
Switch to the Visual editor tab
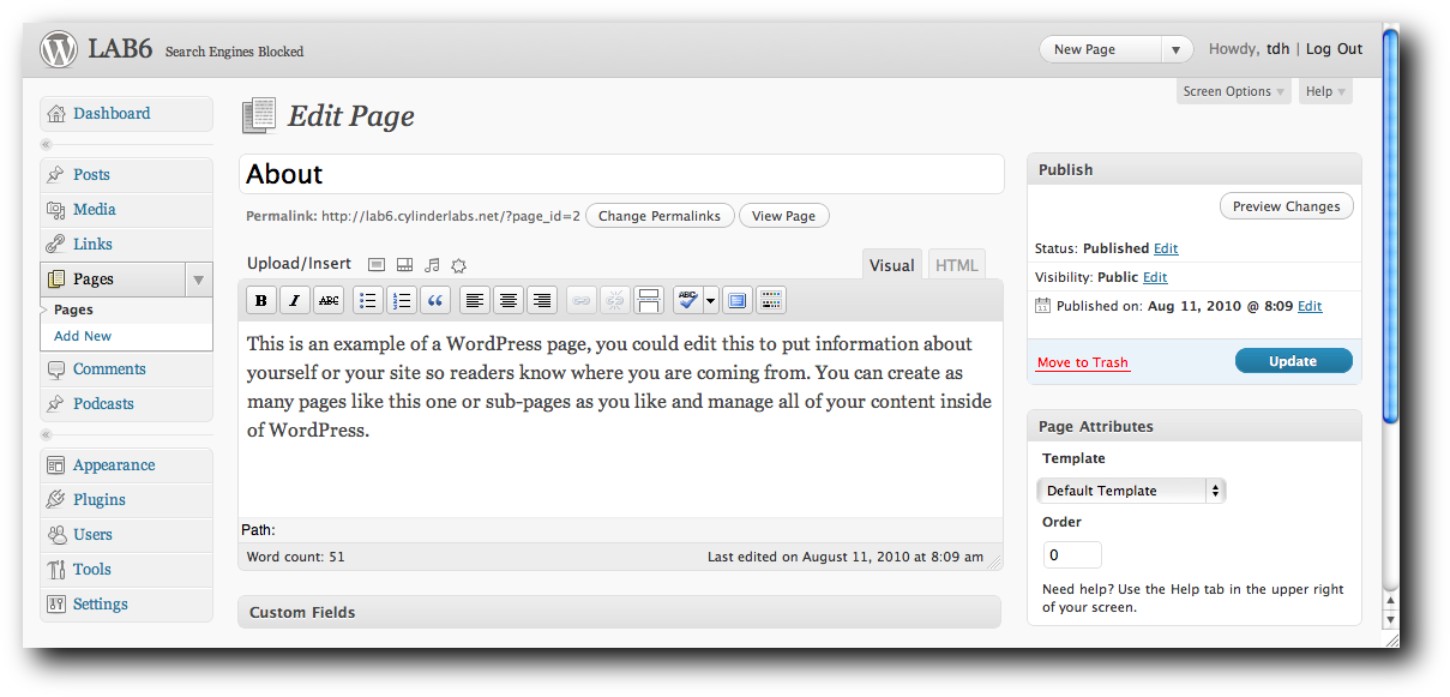(x=891, y=265)
